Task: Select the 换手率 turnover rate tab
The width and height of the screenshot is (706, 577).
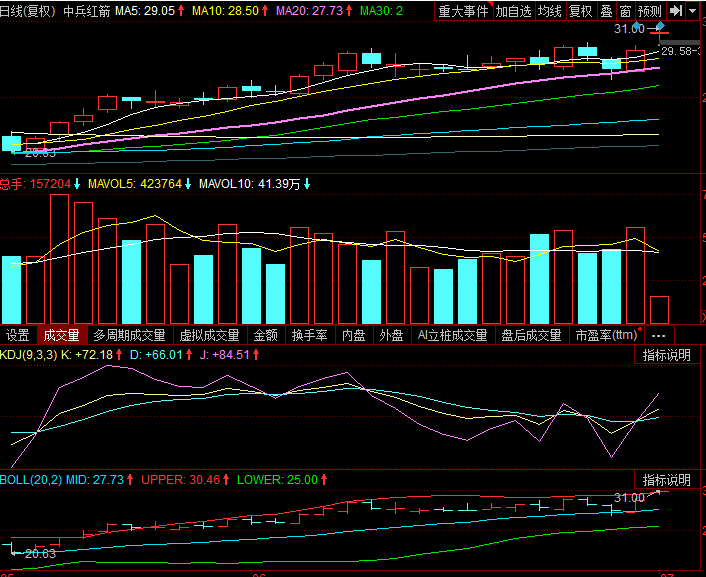Action: 310,335
